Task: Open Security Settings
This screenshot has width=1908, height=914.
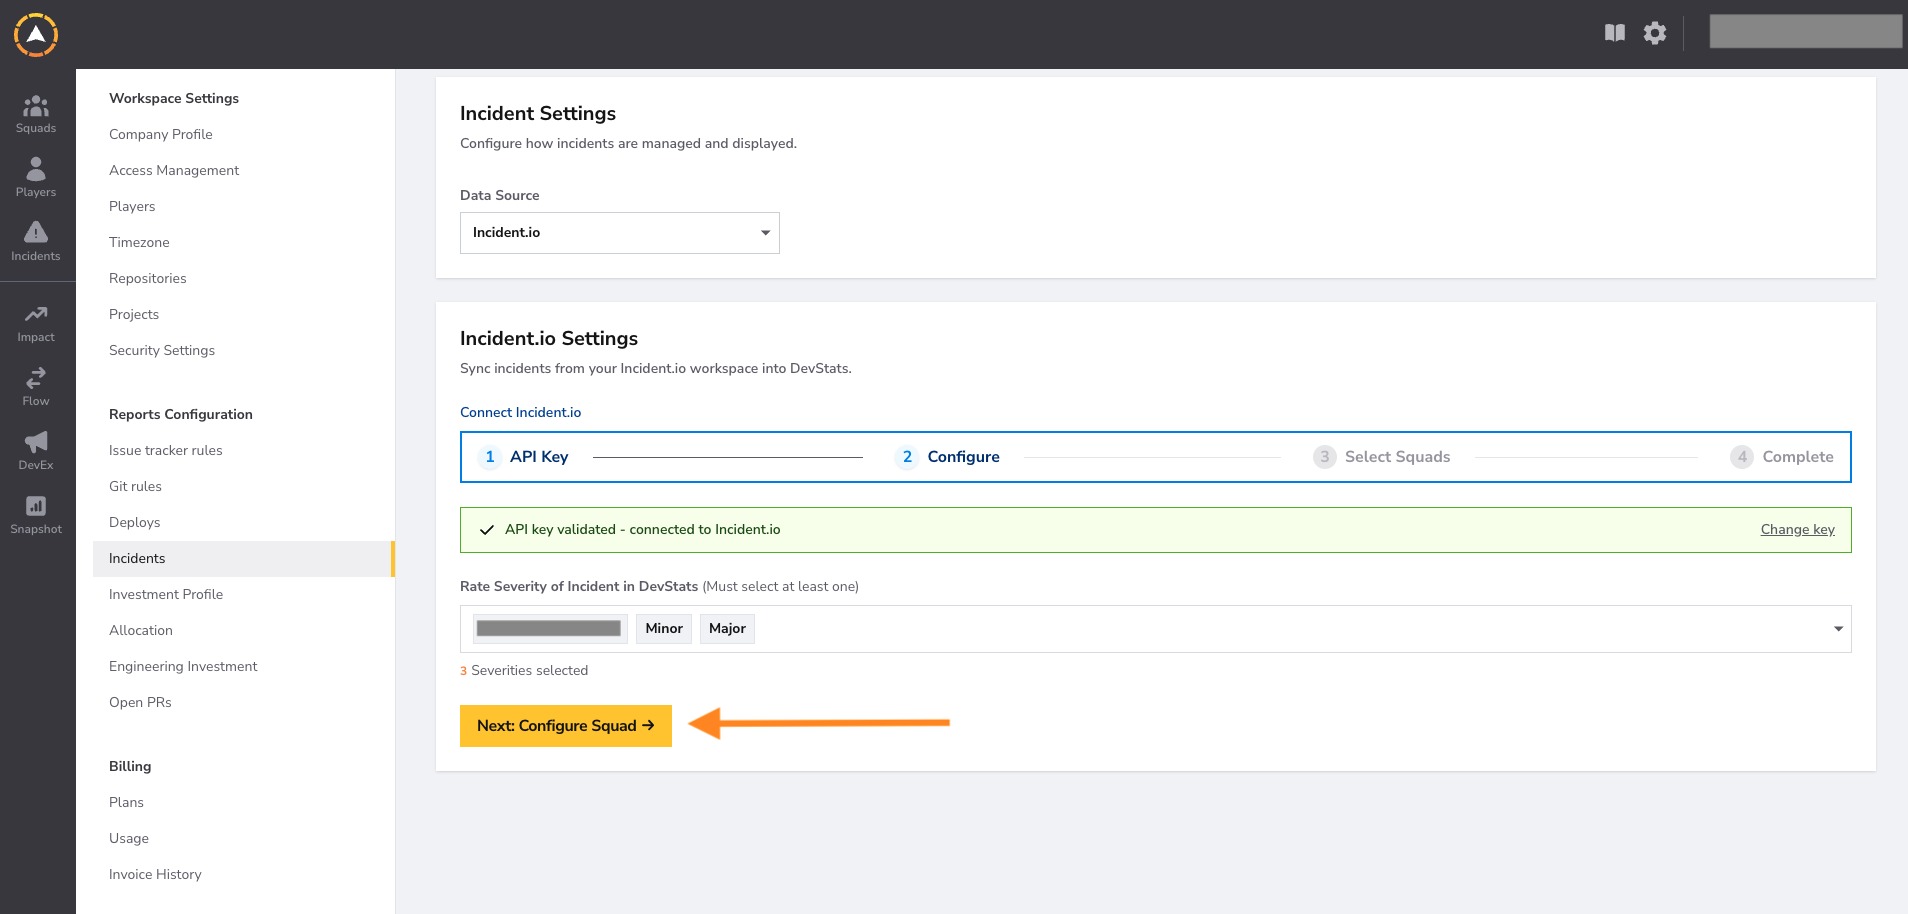Action: [162, 350]
